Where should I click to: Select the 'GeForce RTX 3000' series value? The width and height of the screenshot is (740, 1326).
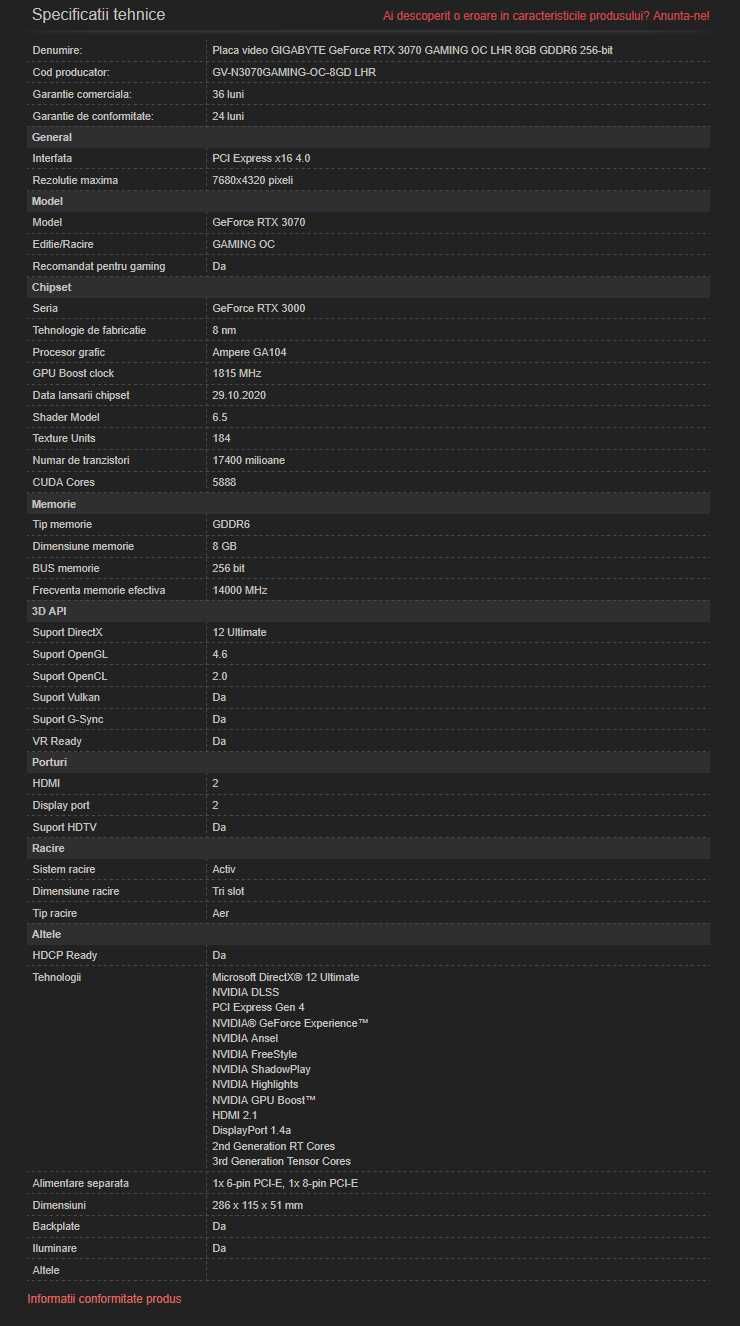point(259,308)
